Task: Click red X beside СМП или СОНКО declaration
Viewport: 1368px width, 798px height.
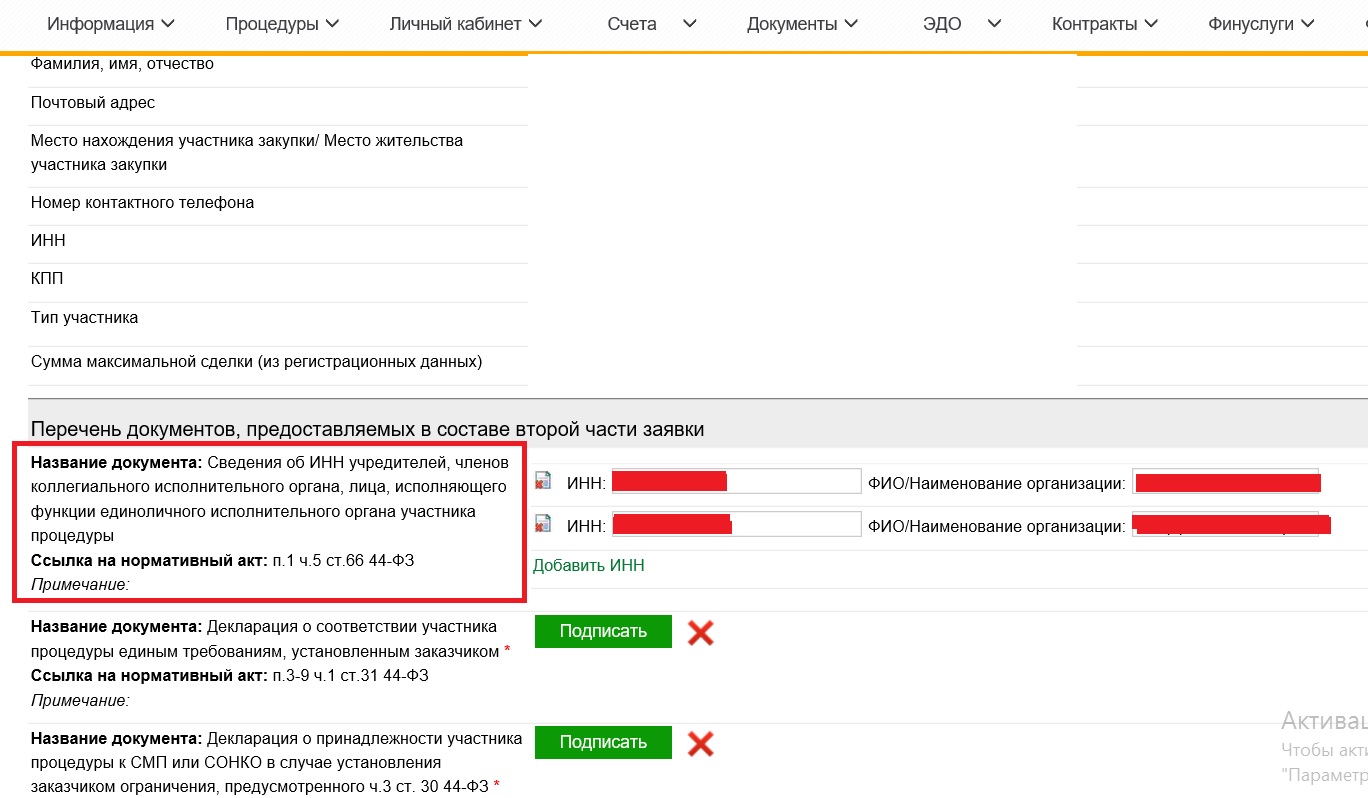Action: (x=700, y=744)
